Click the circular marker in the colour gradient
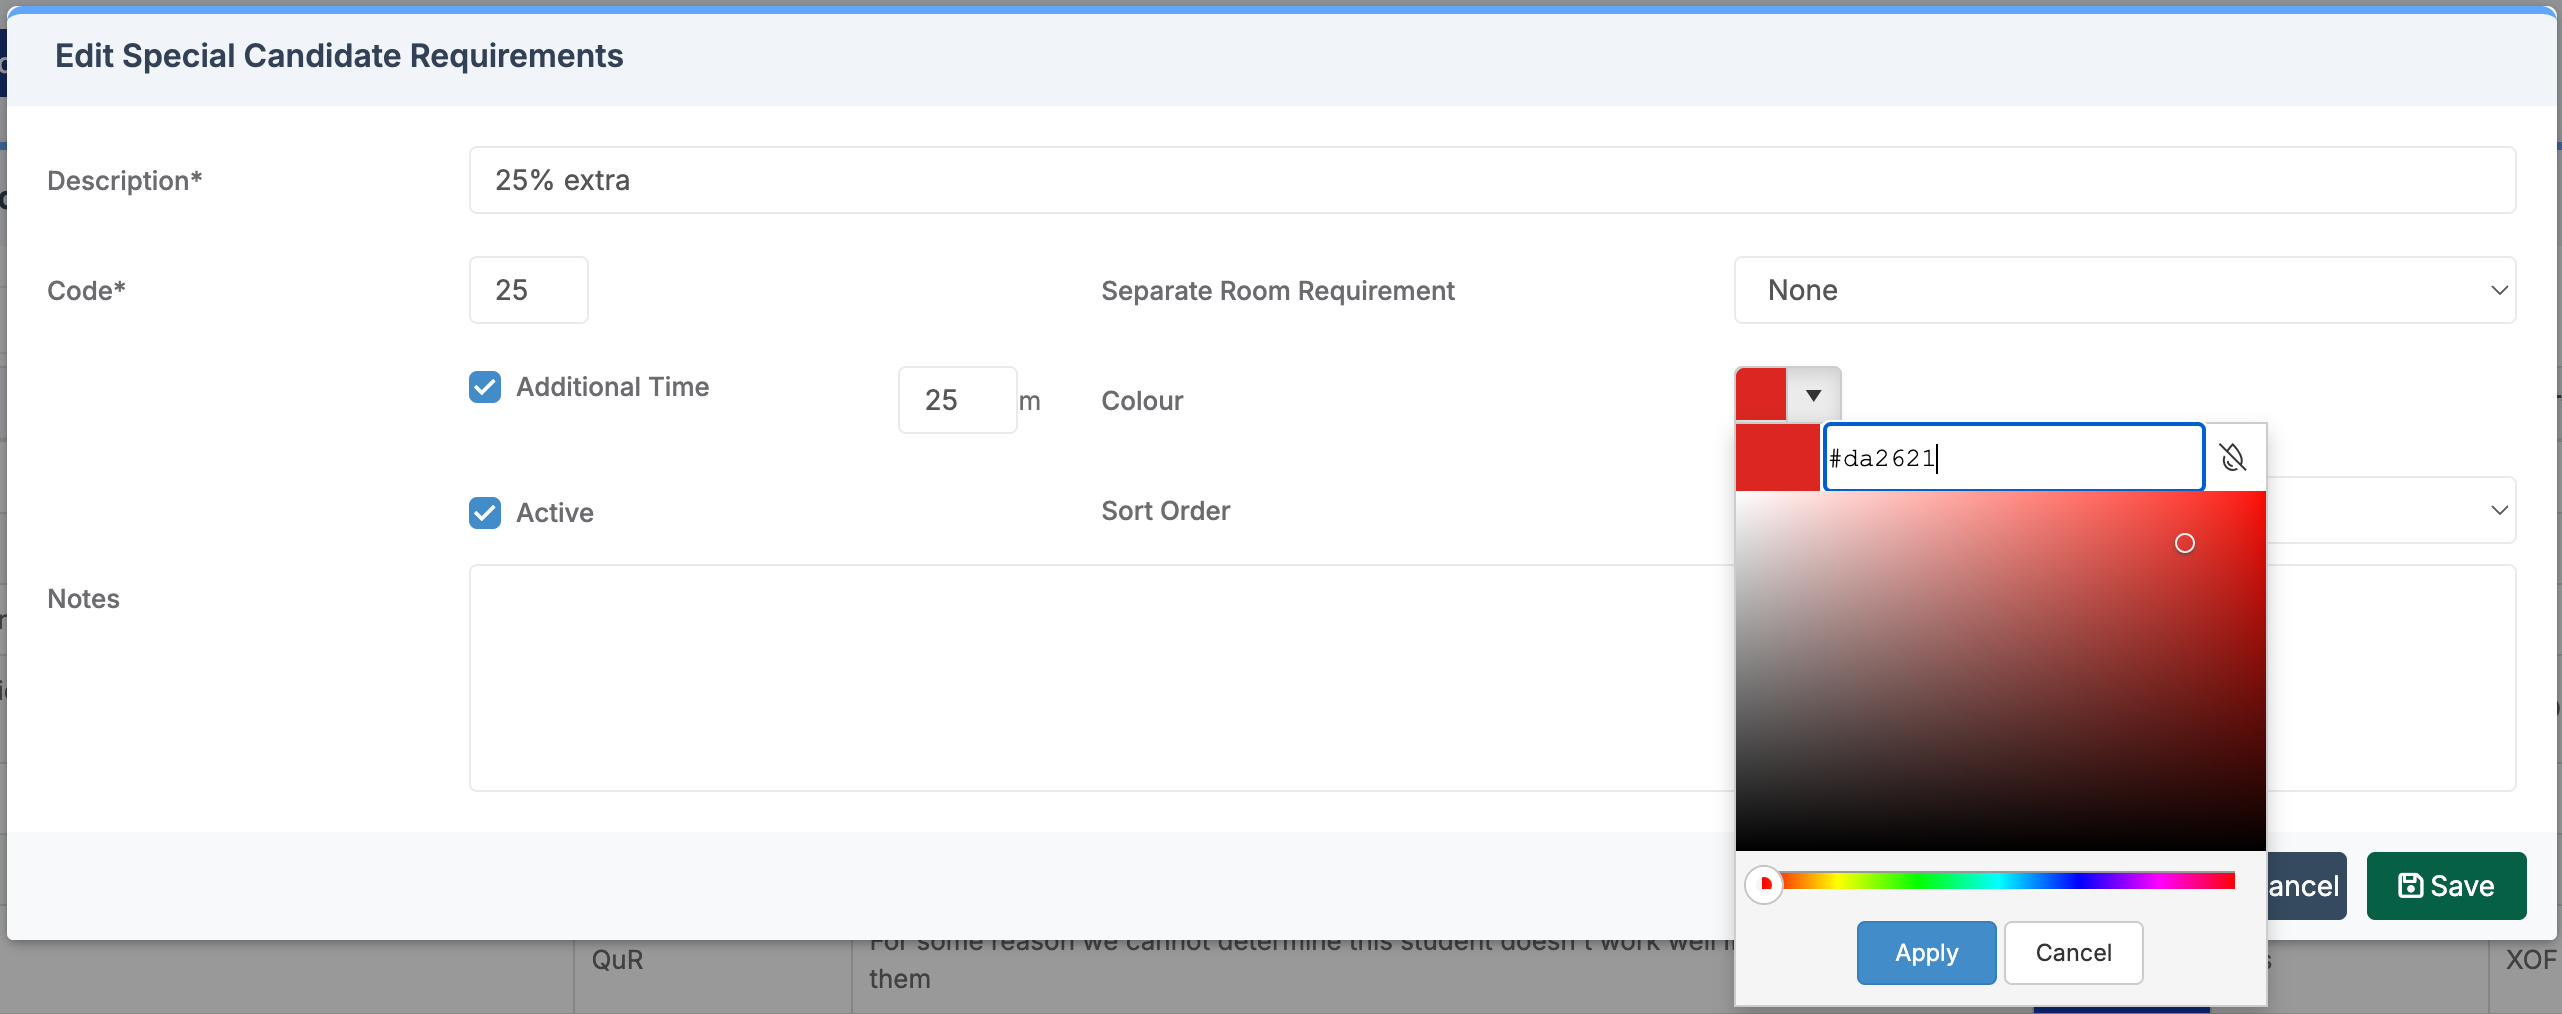The width and height of the screenshot is (2562, 1014). tap(2184, 543)
